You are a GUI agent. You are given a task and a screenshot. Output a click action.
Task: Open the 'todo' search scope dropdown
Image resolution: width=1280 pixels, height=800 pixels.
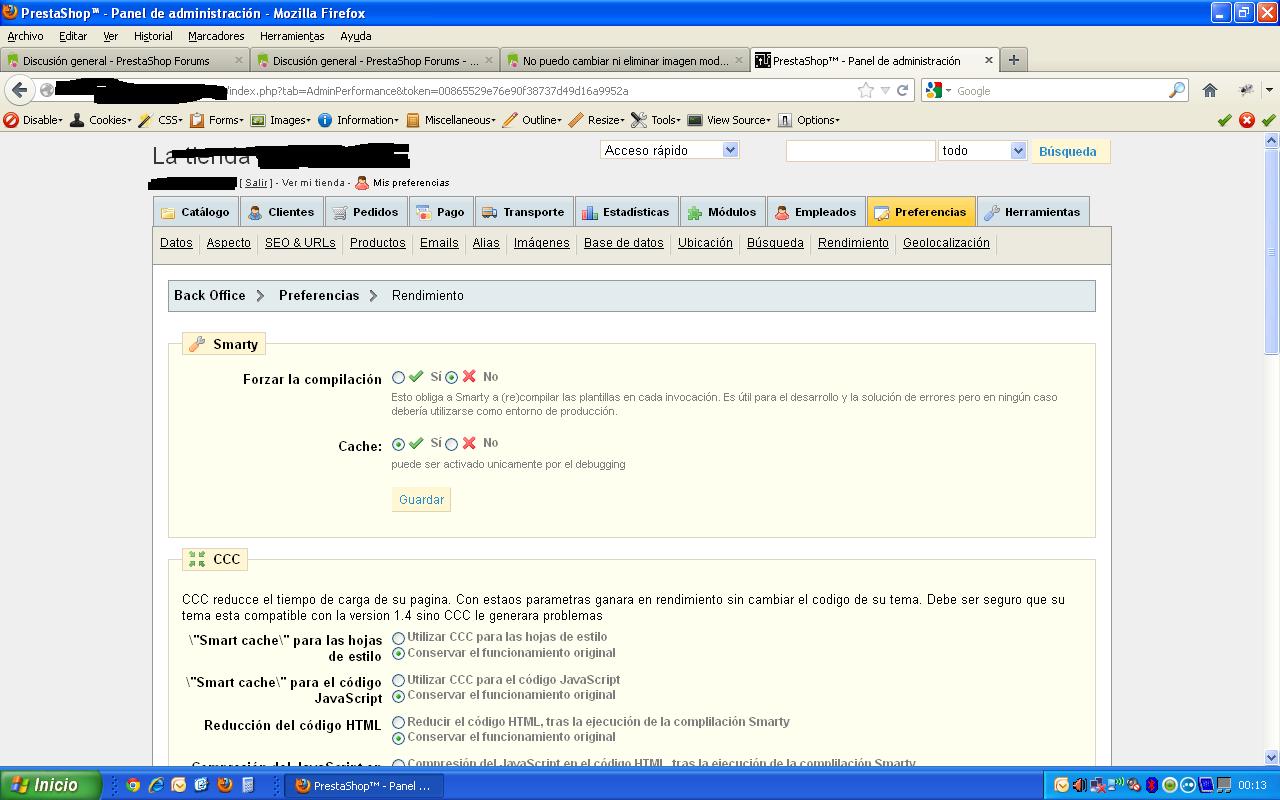click(982, 151)
